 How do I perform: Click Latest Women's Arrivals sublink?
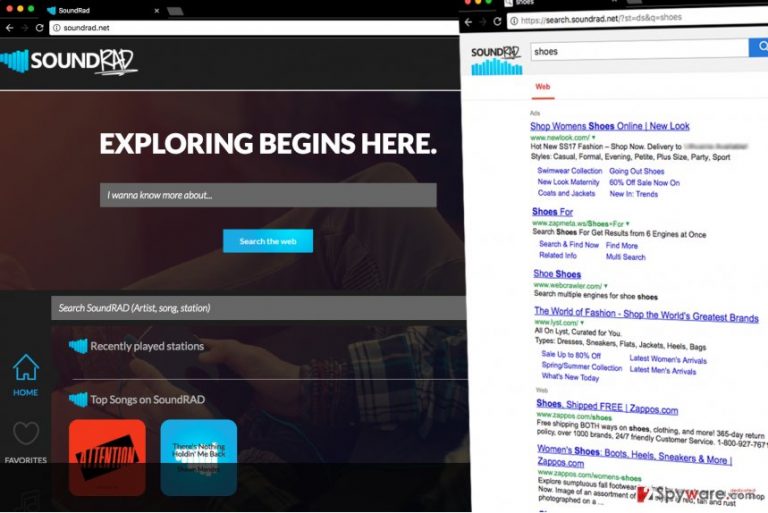pyautogui.click(x=668, y=359)
